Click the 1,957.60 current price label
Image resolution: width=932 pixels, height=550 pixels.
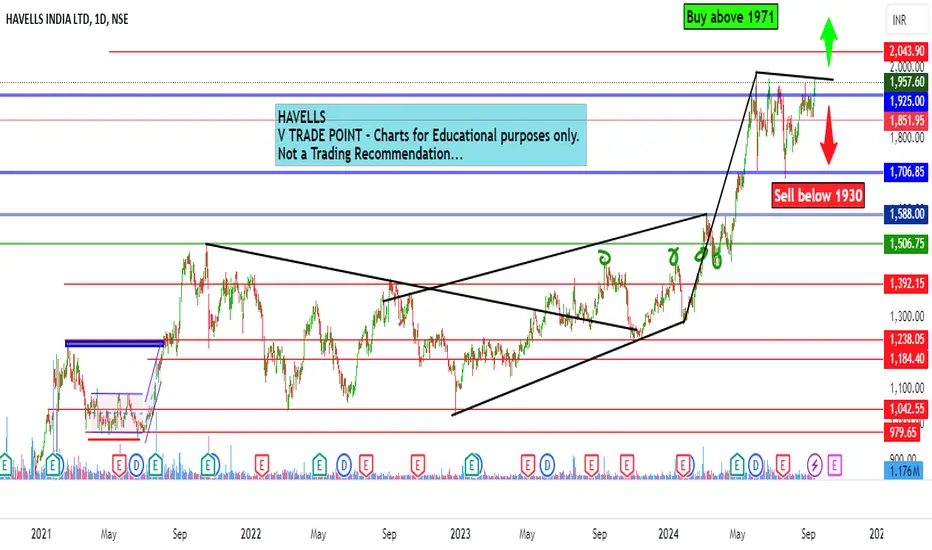pos(906,82)
